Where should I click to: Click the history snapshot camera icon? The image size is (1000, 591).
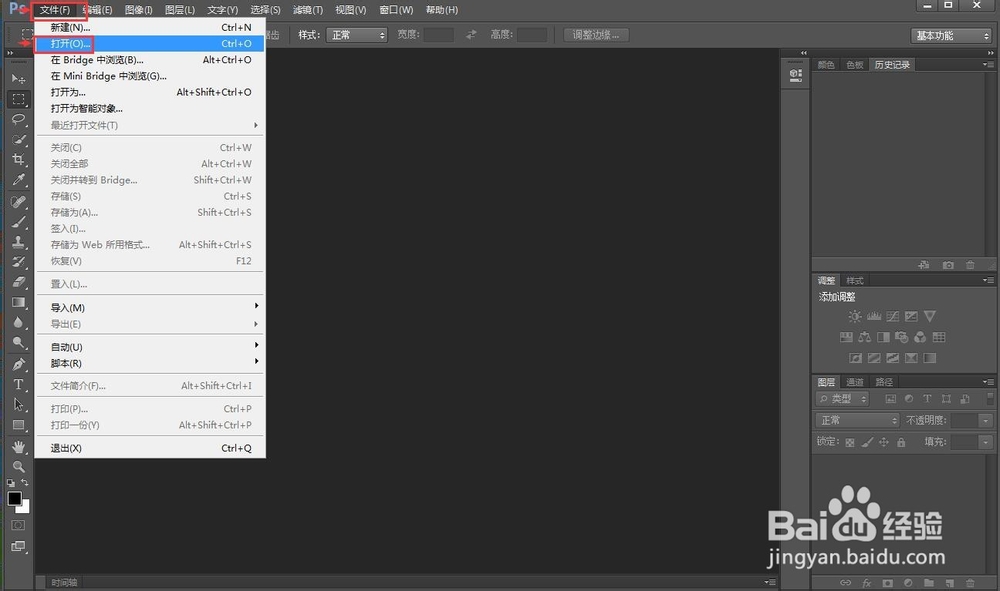[948, 265]
